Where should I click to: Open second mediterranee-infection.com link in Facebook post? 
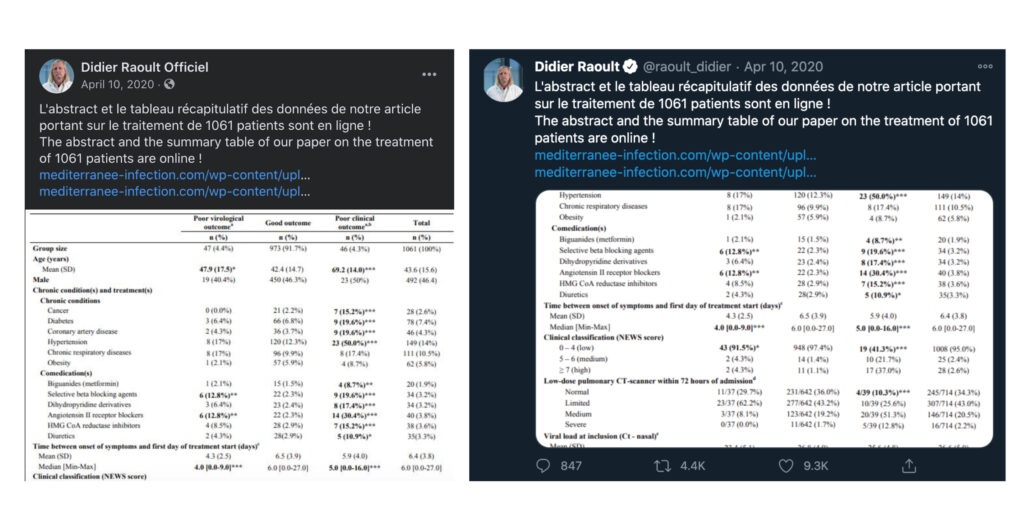(174, 191)
